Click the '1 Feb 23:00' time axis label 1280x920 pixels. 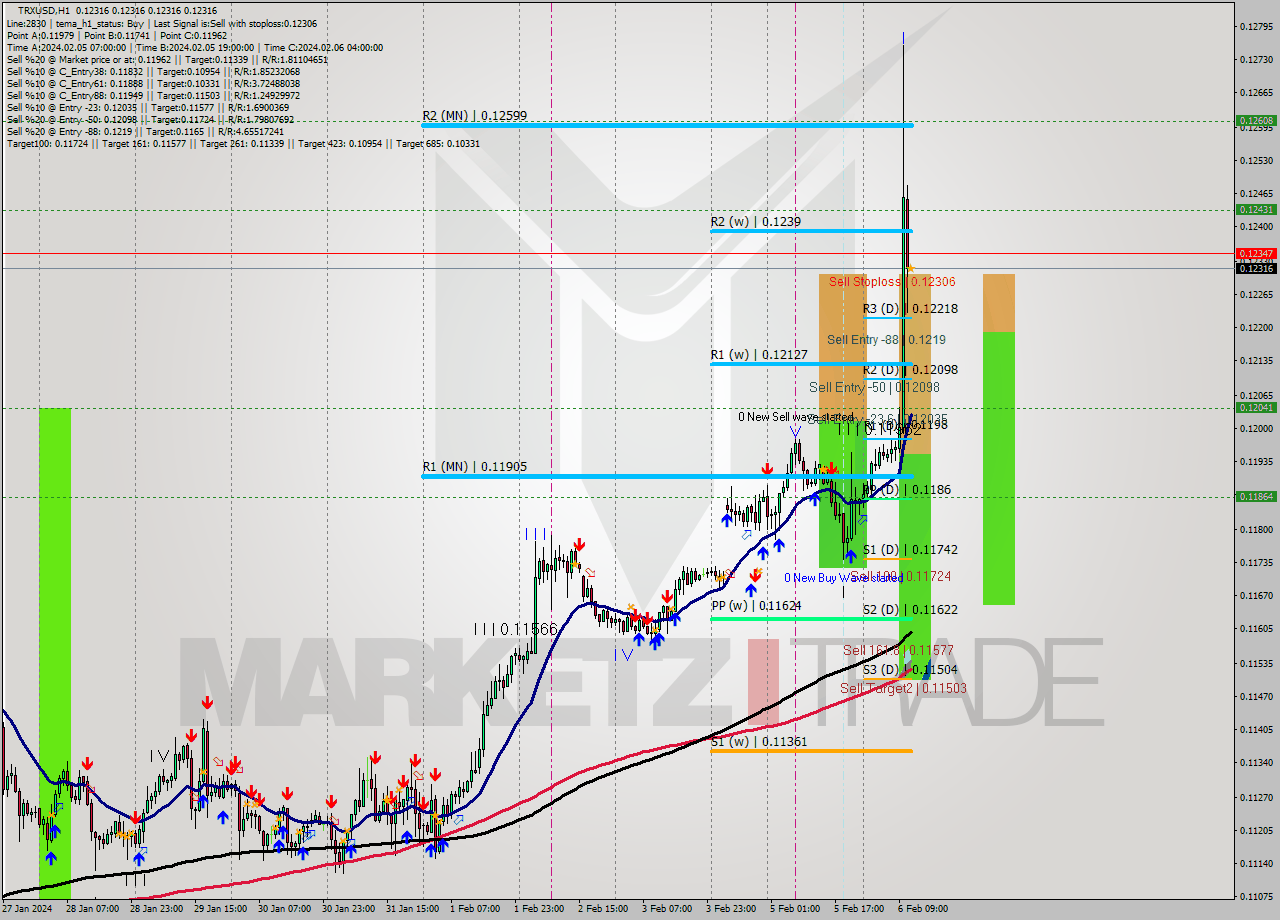539,909
